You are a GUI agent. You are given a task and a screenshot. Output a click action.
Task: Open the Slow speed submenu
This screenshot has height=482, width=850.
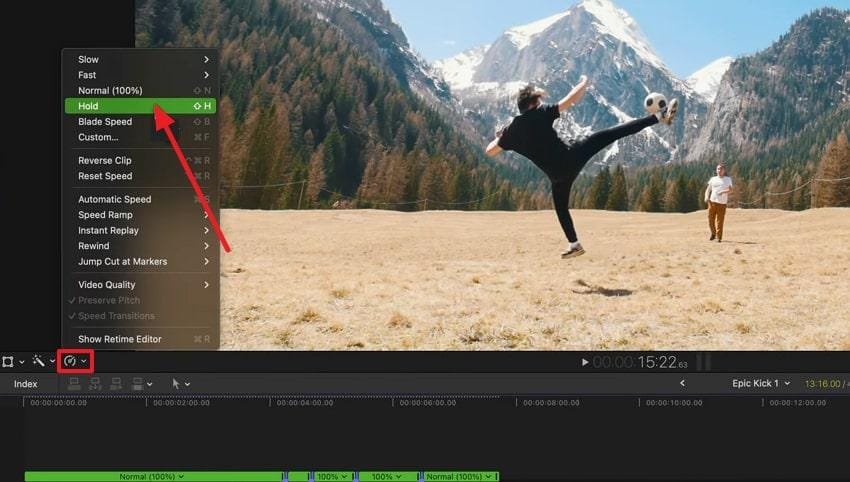point(141,59)
